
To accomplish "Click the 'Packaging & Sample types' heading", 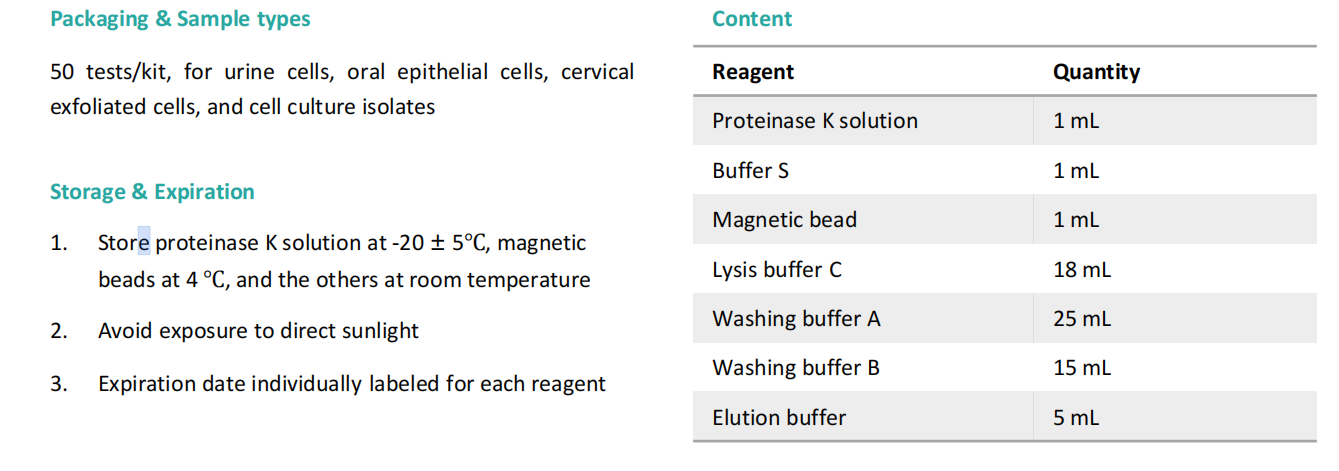I will tap(180, 19).
